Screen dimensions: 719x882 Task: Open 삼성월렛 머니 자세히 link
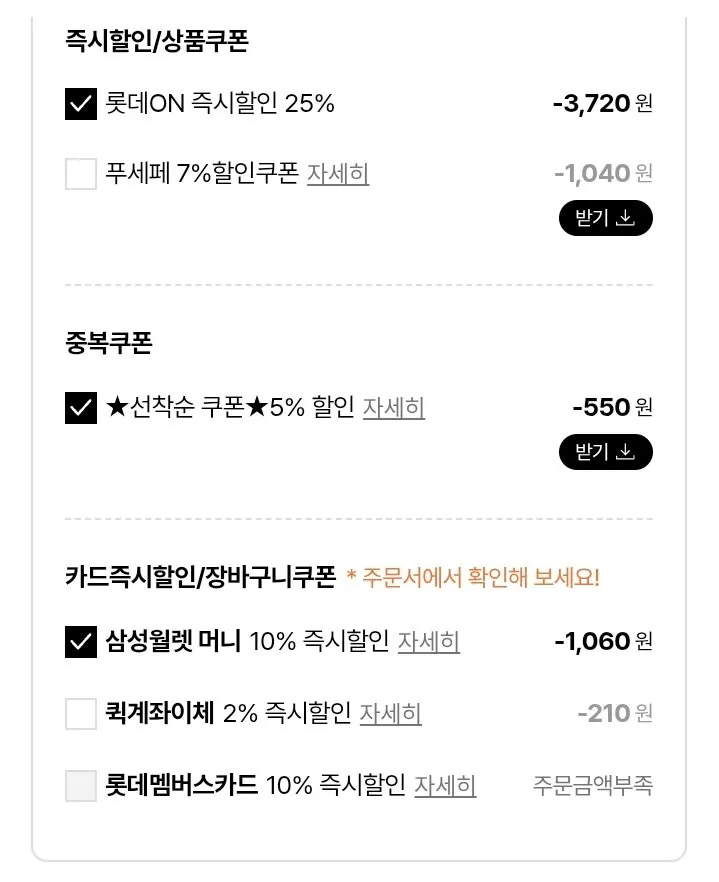pos(430,642)
